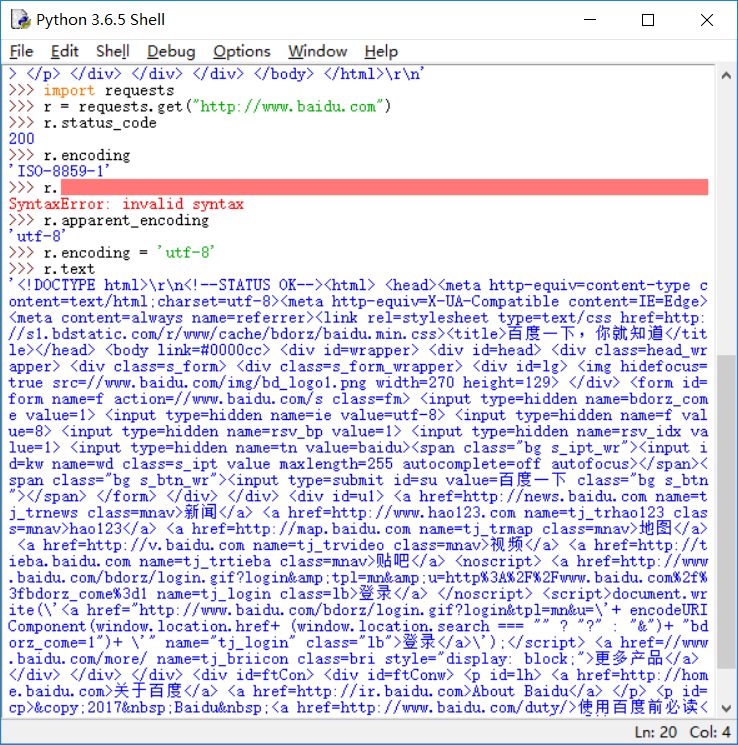The height and width of the screenshot is (745, 738).
Task: Click the 200 output value
Action: [21, 139]
